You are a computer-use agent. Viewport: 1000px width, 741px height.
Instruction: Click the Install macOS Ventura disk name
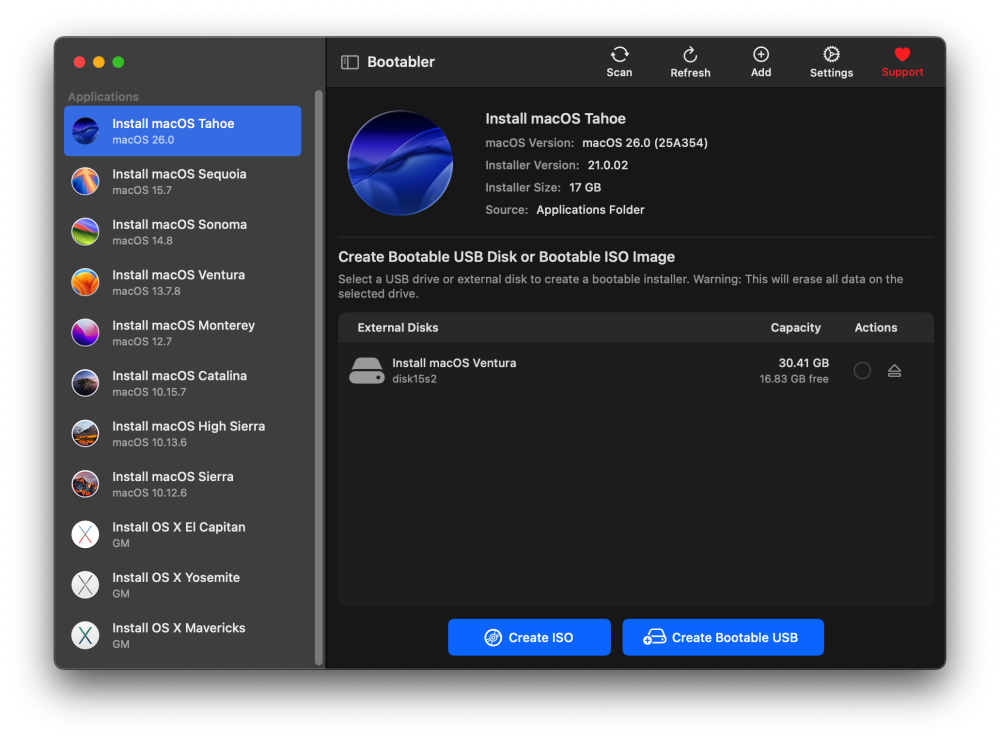coord(454,363)
